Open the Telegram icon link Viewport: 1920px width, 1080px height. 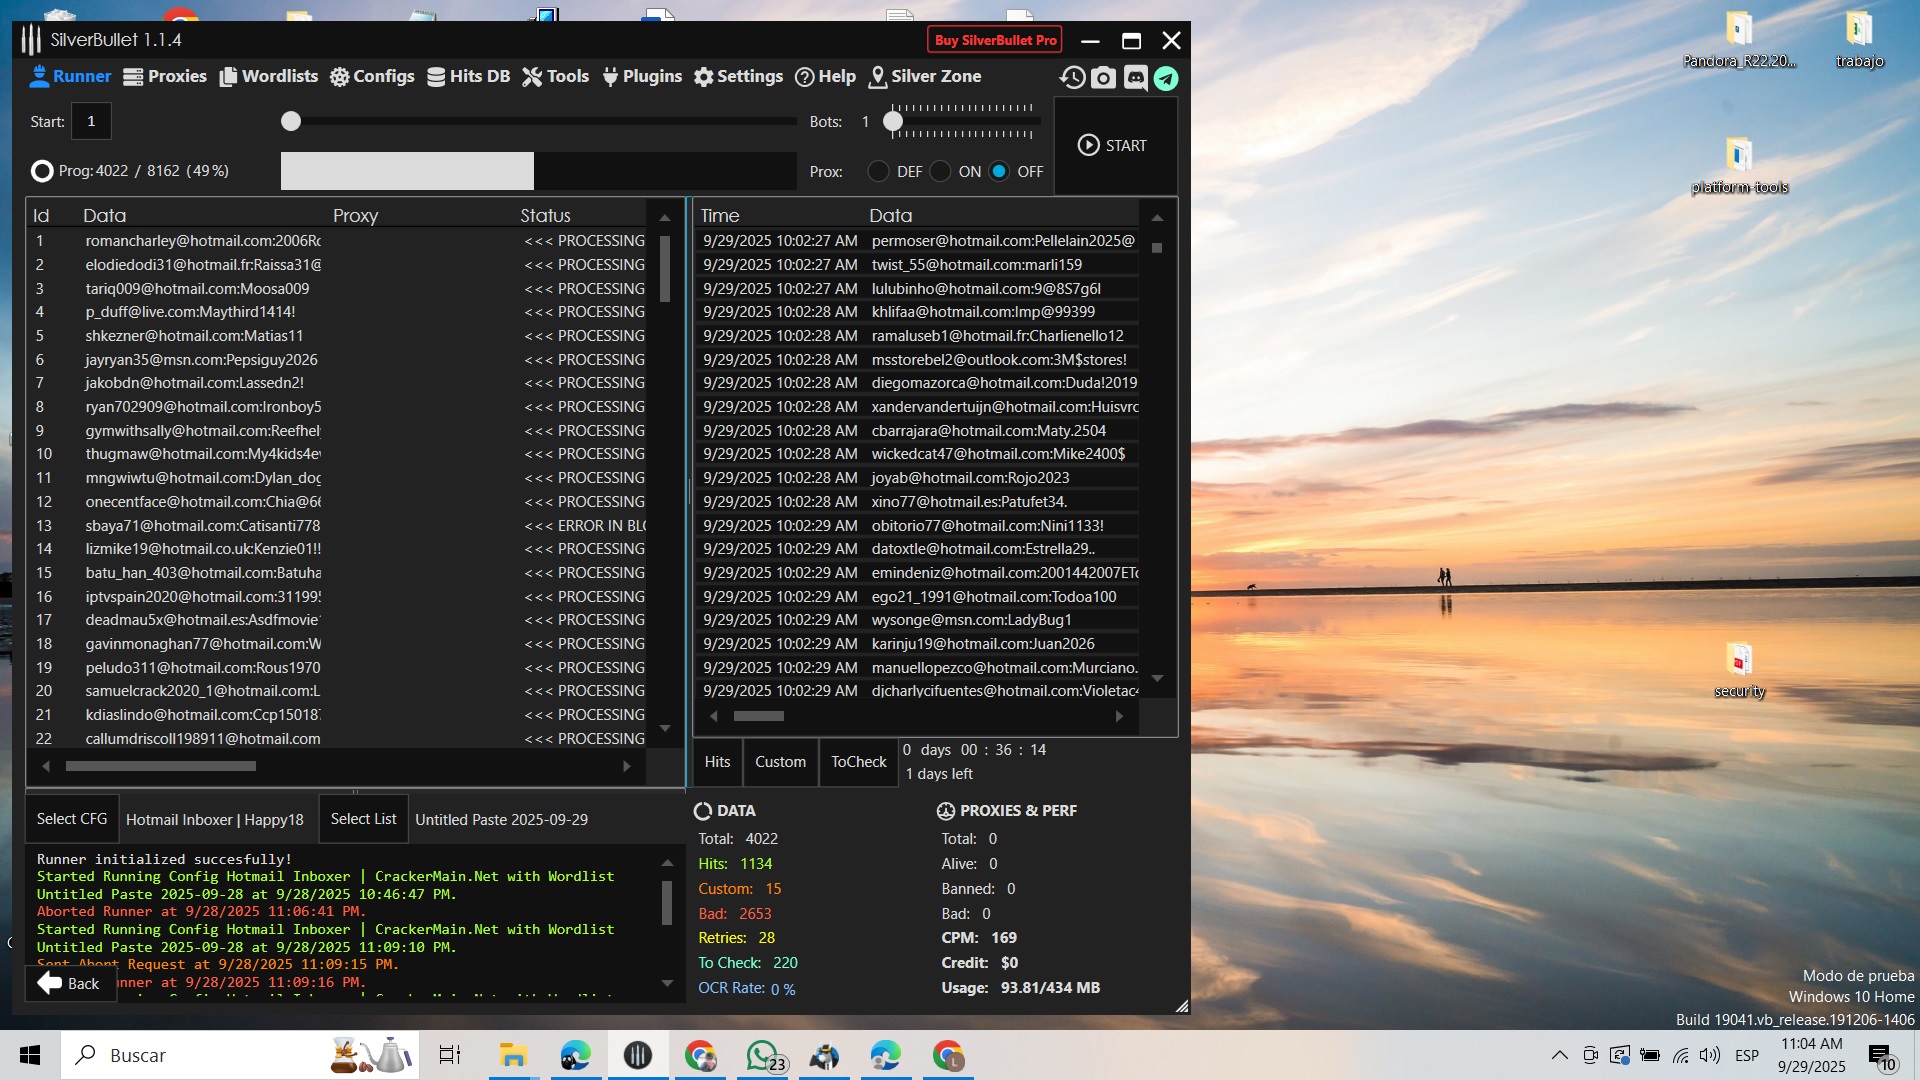coord(1166,77)
